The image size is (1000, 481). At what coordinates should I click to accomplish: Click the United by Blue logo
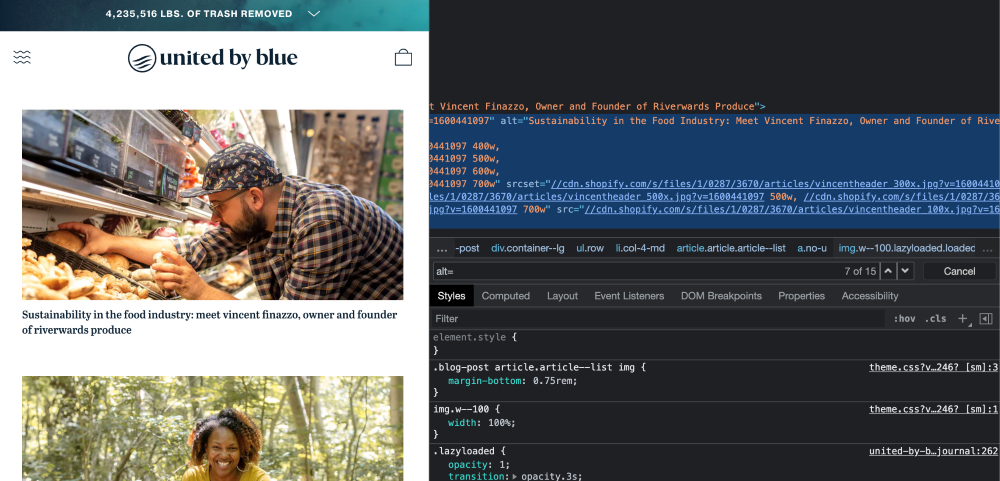212,58
